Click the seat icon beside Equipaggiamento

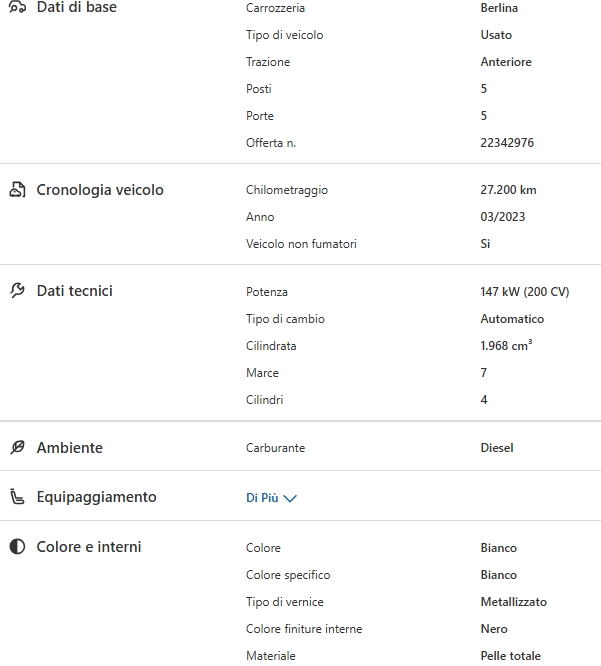click(17, 497)
